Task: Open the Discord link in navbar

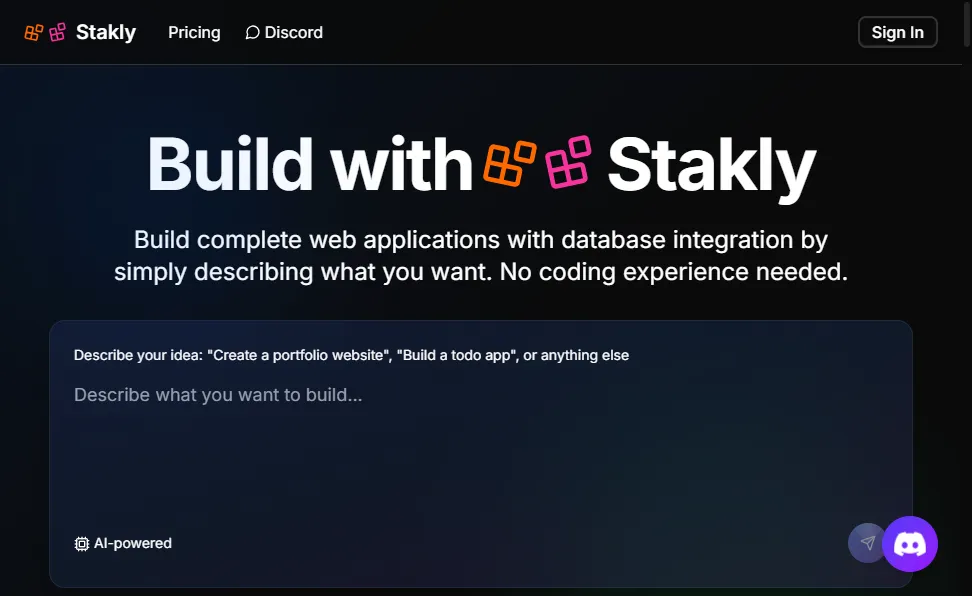Action: pyautogui.click(x=293, y=32)
